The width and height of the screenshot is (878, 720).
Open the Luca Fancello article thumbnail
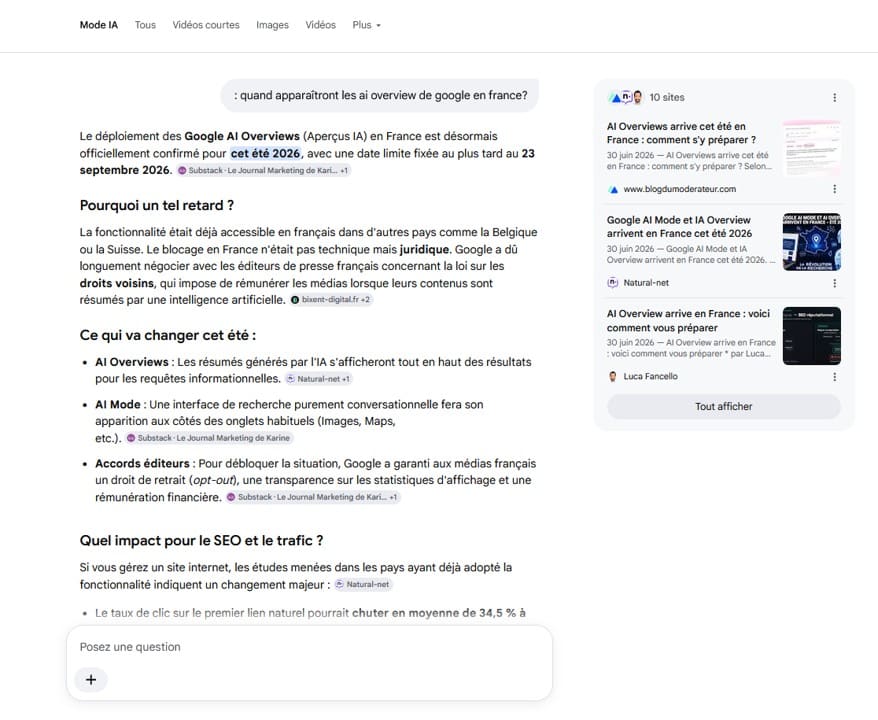tap(811, 335)
